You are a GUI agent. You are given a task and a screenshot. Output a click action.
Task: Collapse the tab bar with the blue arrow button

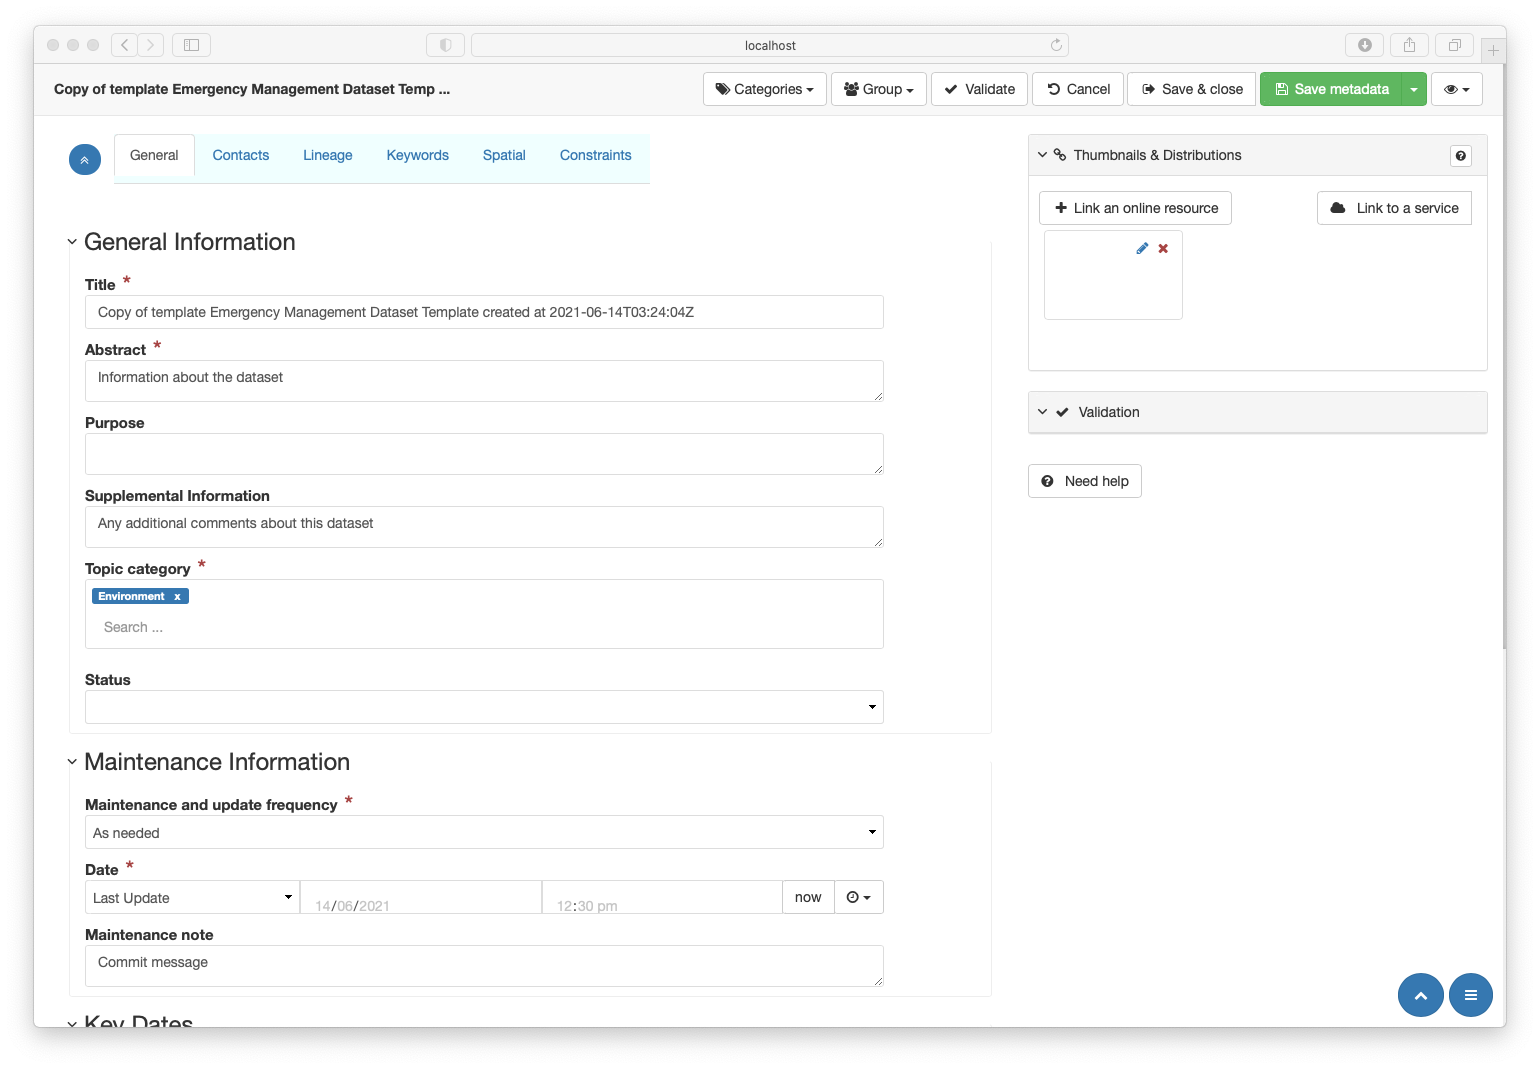85,159
